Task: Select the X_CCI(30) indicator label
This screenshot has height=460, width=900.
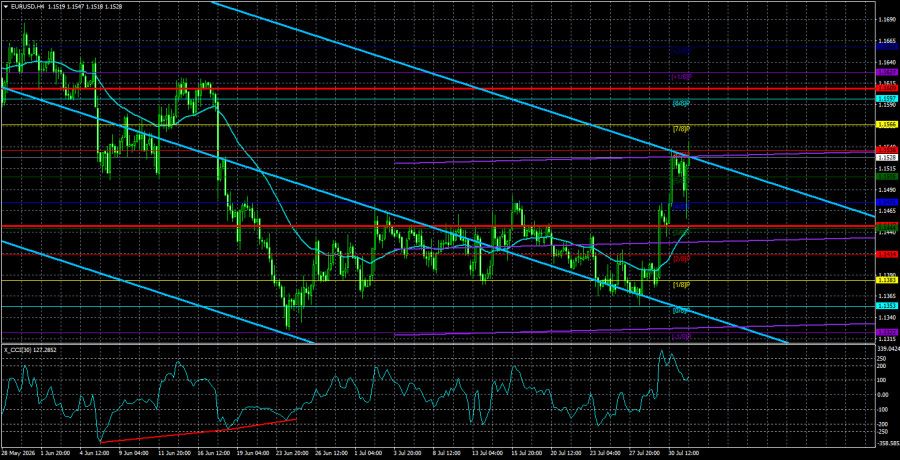Action: tap(18, 349)
